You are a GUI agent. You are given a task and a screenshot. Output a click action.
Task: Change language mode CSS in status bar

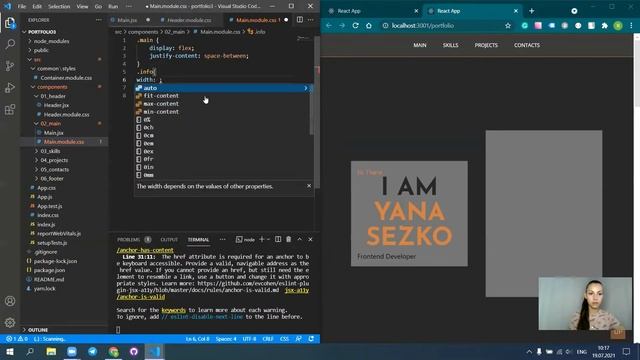pyautogui.click(x=284, y=339)
